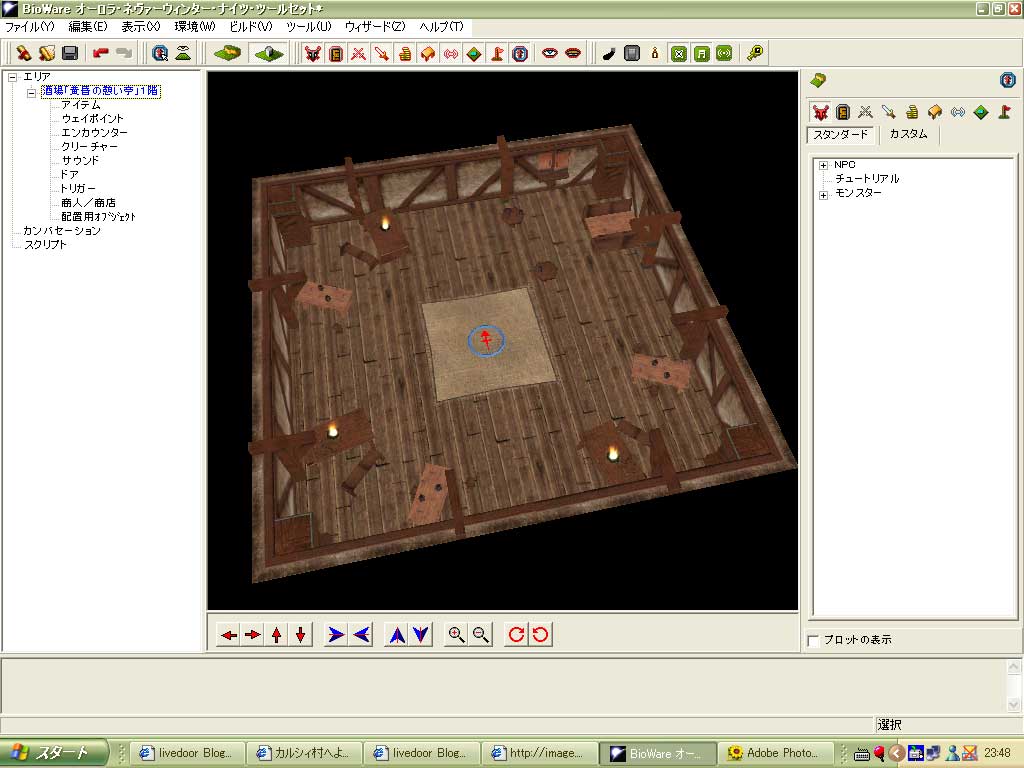1024x768 pixels.
Task: Pan camera up with red up arrow
Action: [x=276, y=635]
